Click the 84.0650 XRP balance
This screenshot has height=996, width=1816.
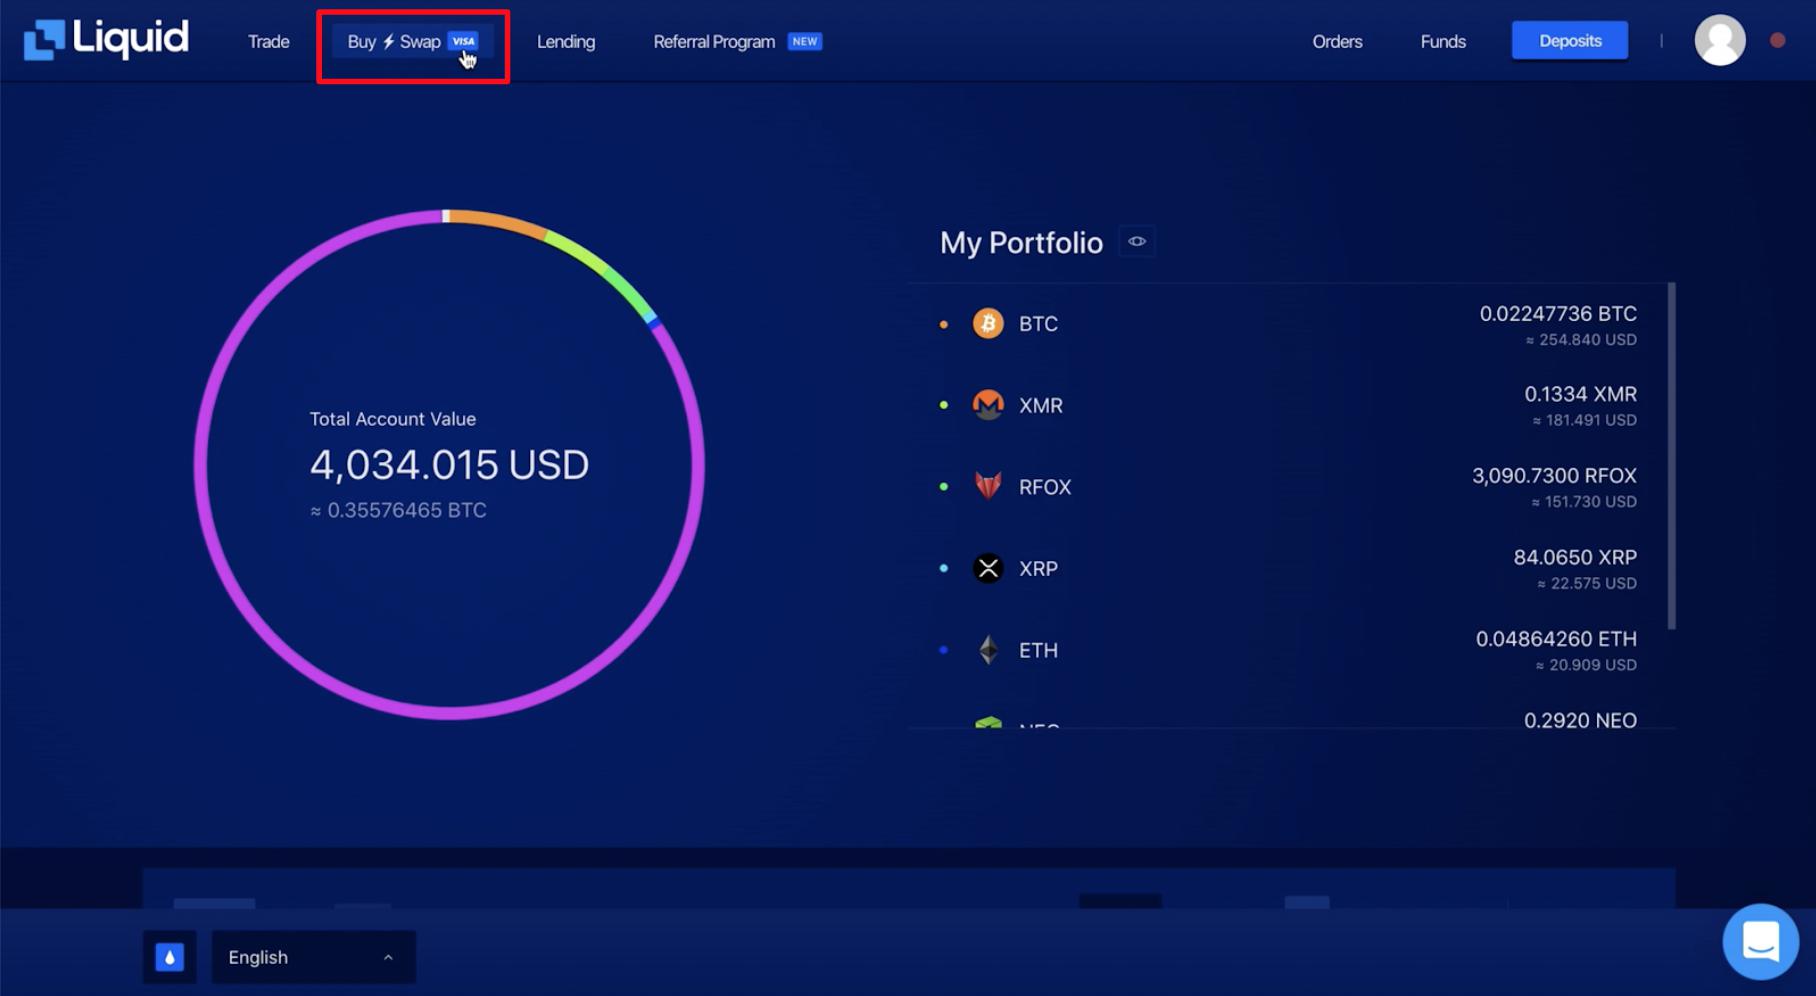(x=1575, y=557)
